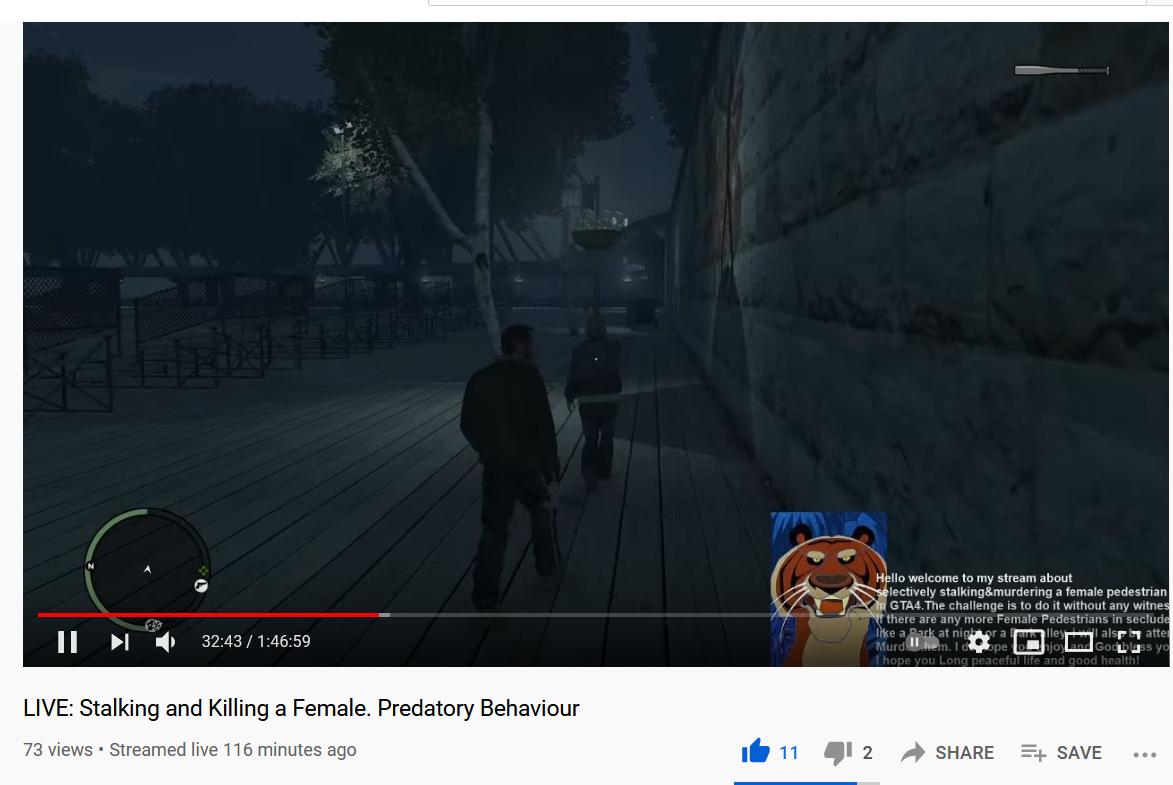Click the SAVE to playlist button
This screenshot has width=1173, height=785.
[x=1061, y=753]
